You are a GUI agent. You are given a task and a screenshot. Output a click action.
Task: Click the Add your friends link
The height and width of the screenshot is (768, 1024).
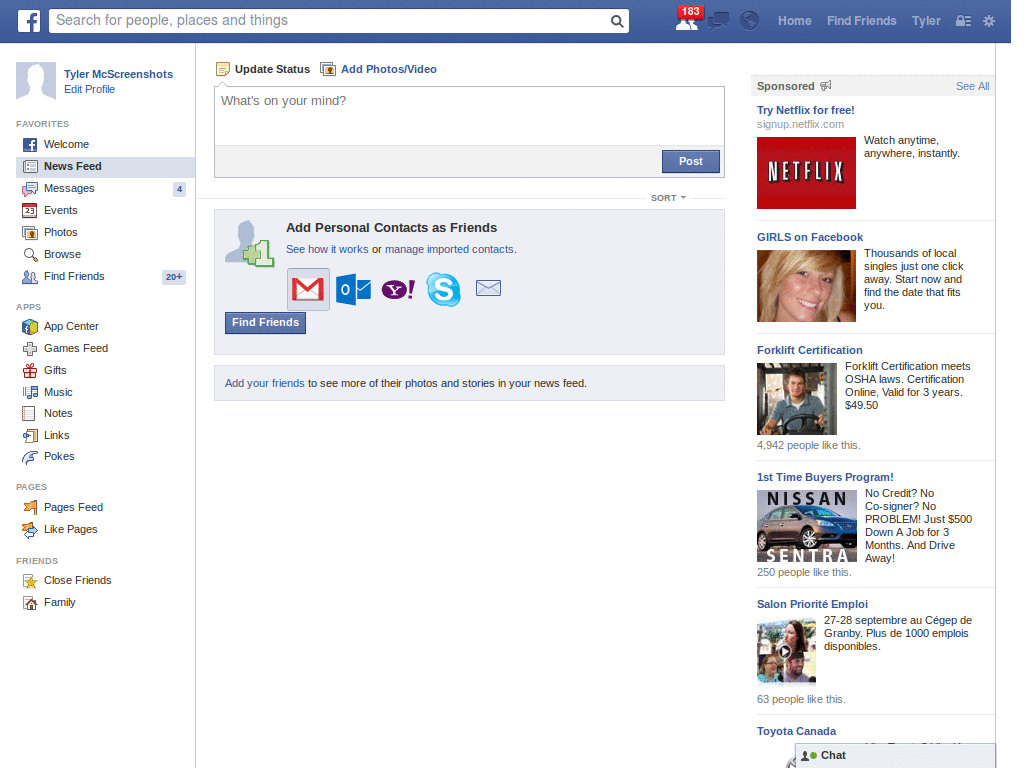[264, 383]
